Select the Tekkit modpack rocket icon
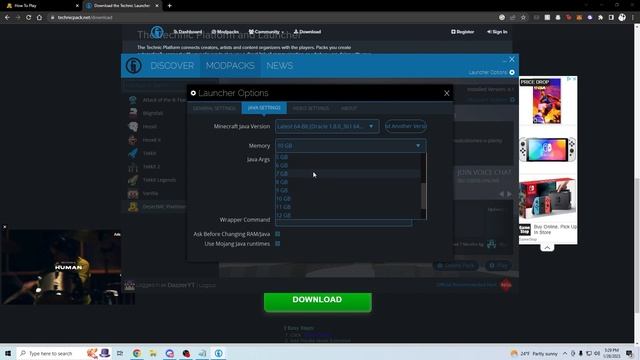The width and height of the screenshot is (640, 360). 133,153
